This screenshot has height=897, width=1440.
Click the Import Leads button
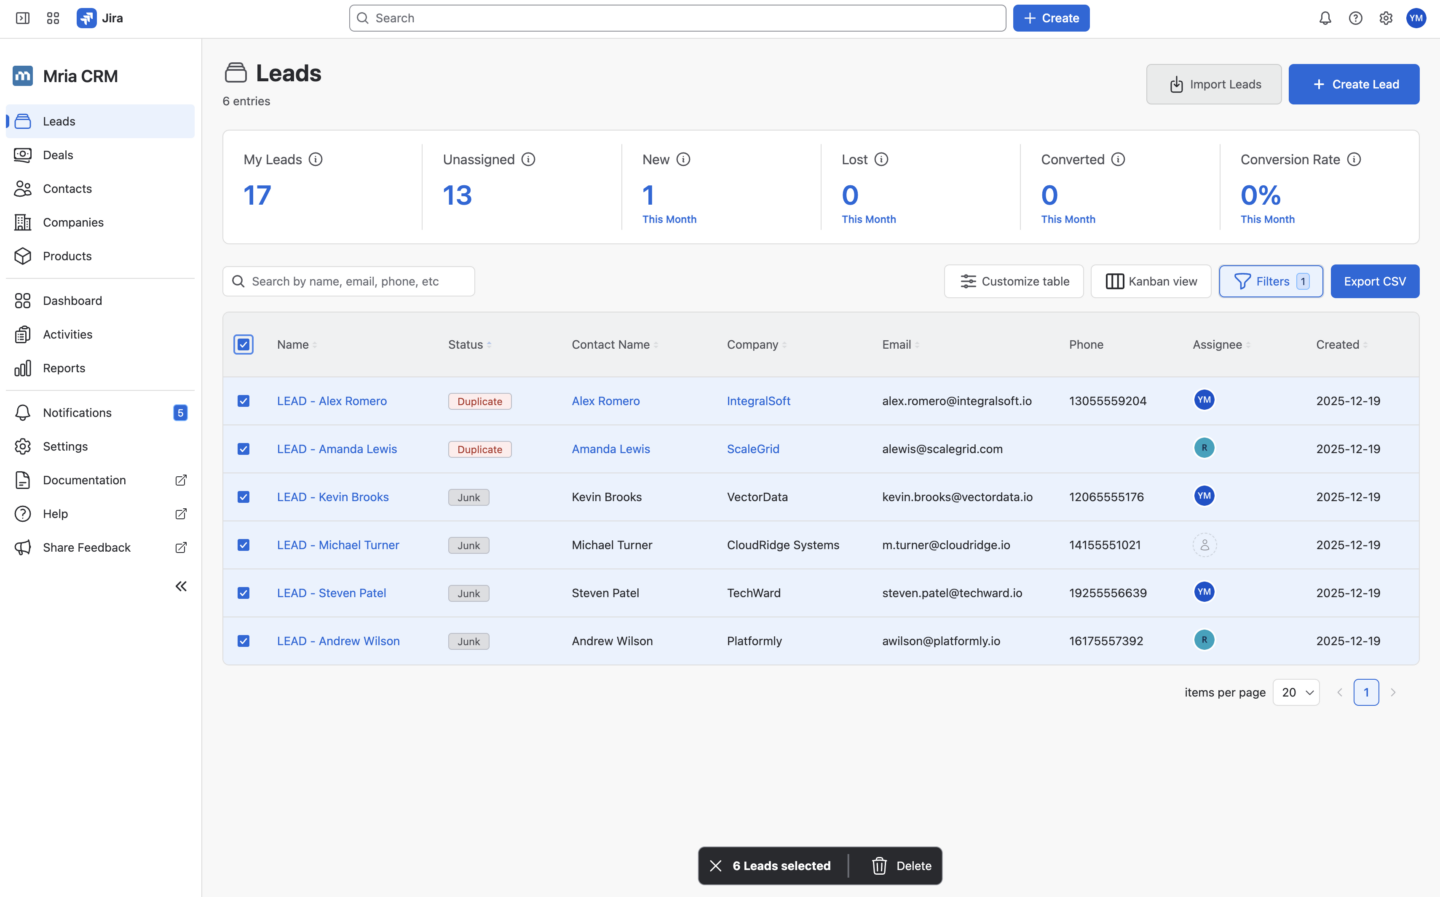pyautogui.click(x=1214, y=84)
